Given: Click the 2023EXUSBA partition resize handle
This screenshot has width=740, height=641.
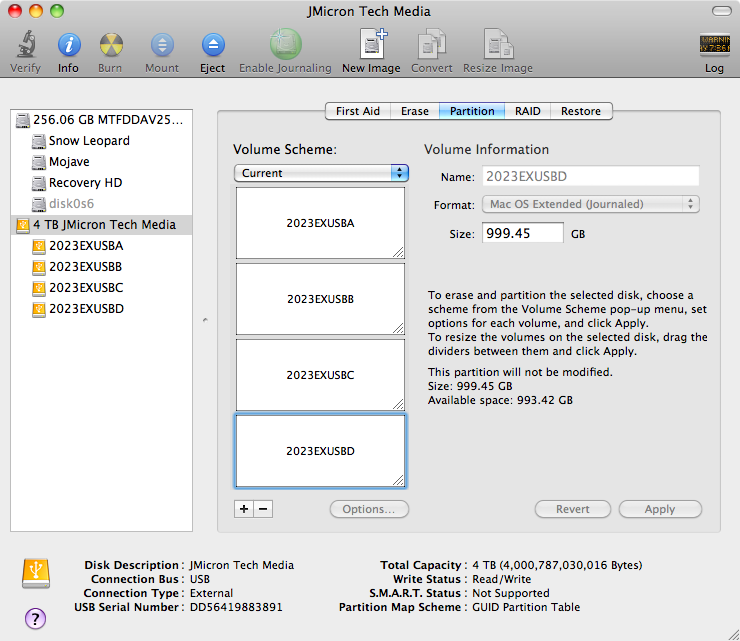Looking at the screenshot, I should [x=398, y=253].
